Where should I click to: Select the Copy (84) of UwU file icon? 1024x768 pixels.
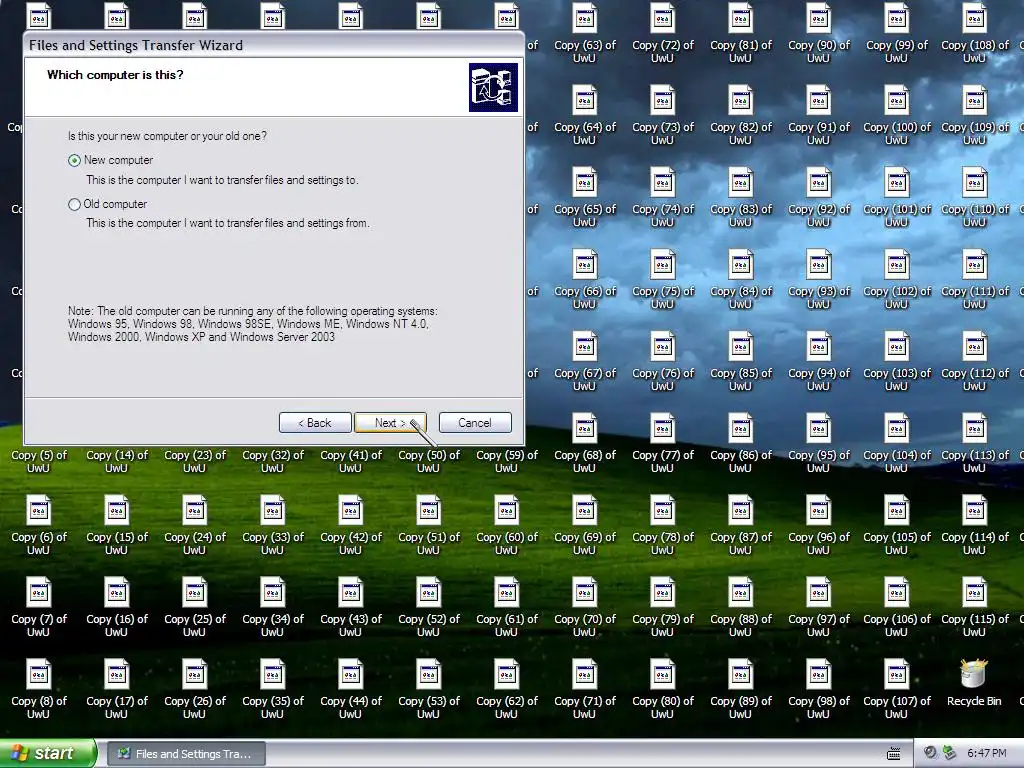pyautogui.click(x=741, y=264)
